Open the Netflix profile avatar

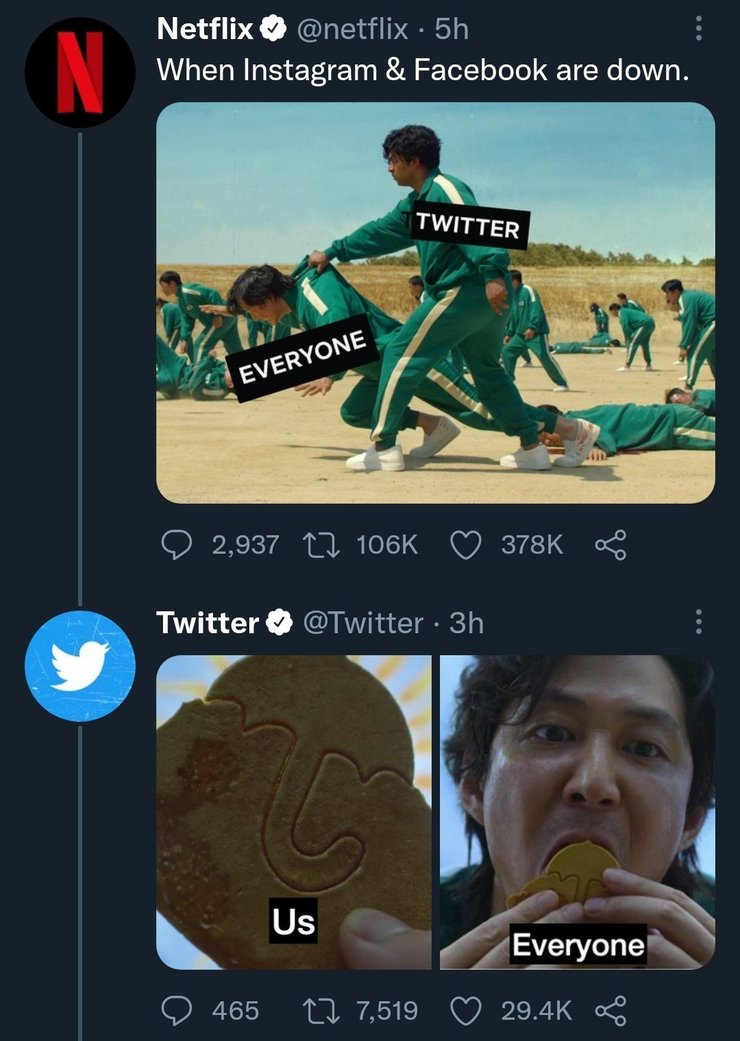pos(80,72)
